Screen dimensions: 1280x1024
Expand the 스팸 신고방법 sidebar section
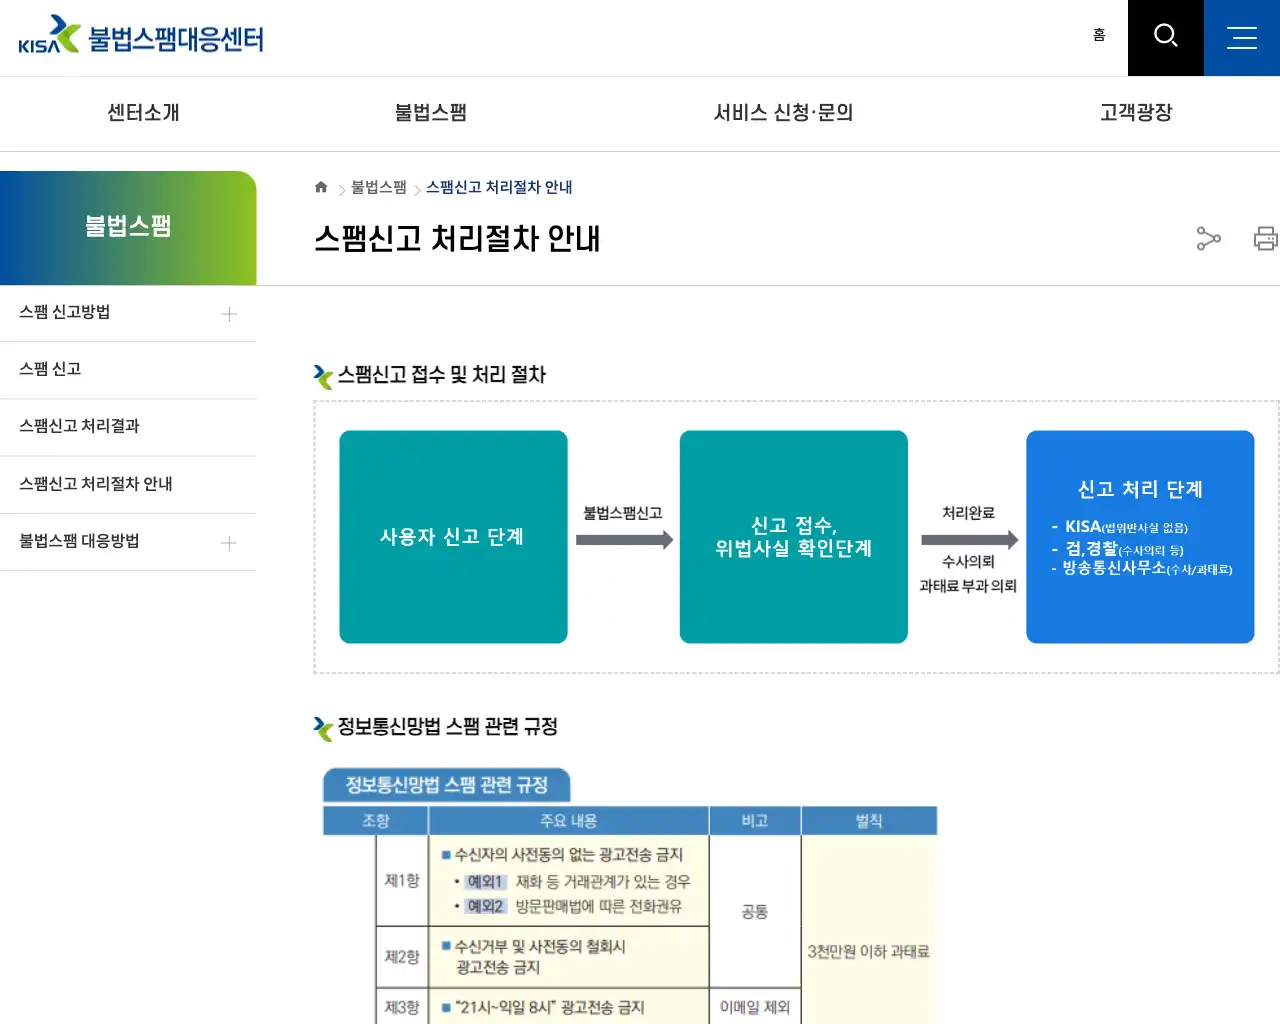[x=228, y=313]
